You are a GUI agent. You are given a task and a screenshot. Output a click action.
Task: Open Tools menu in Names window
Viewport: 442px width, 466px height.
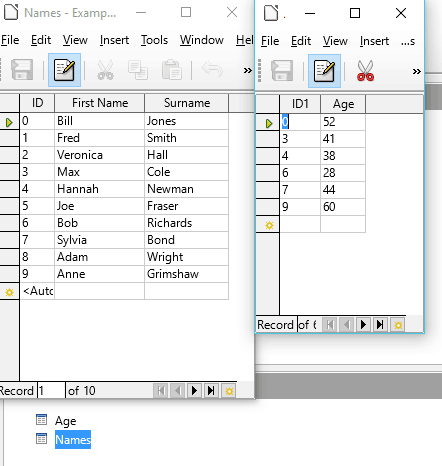[x=154, y=40]
